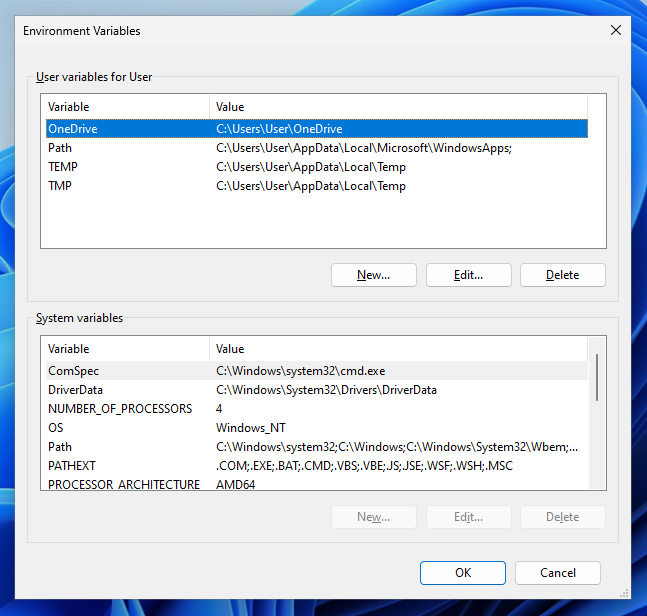Select the TEMP user variable
Image resolution: width=647 pixels, height=616 pixels.
pyautogui.click(x=317, y=167)
